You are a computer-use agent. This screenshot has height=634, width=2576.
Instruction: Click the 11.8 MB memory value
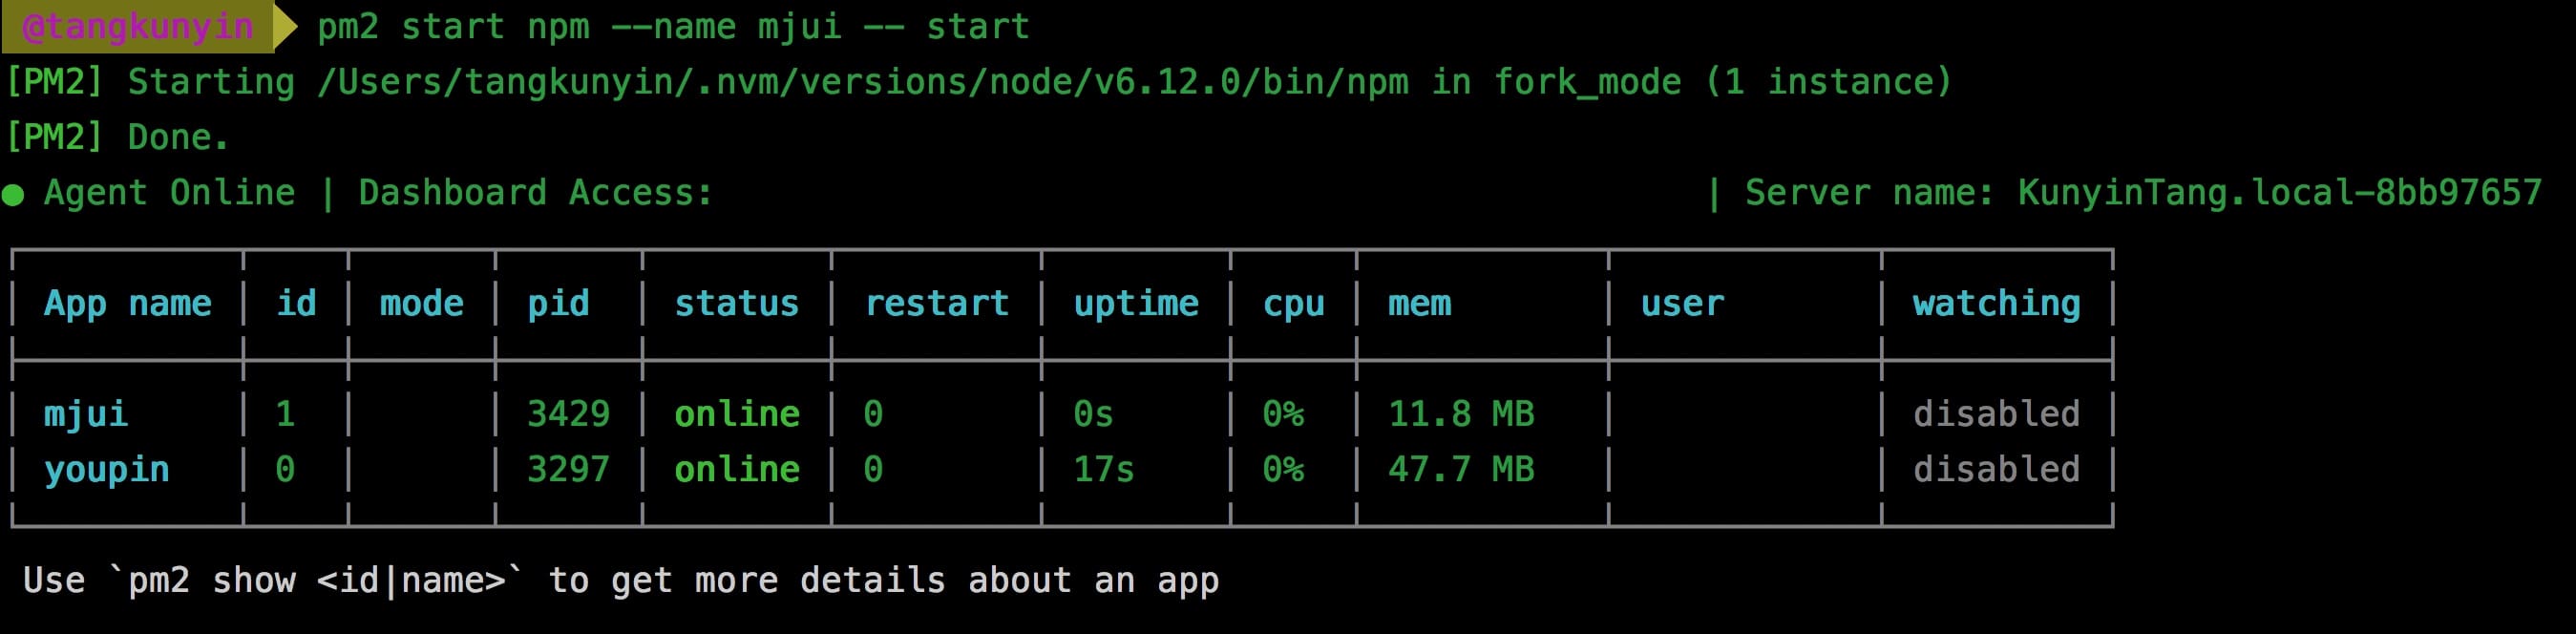[x=1460, y=414]
